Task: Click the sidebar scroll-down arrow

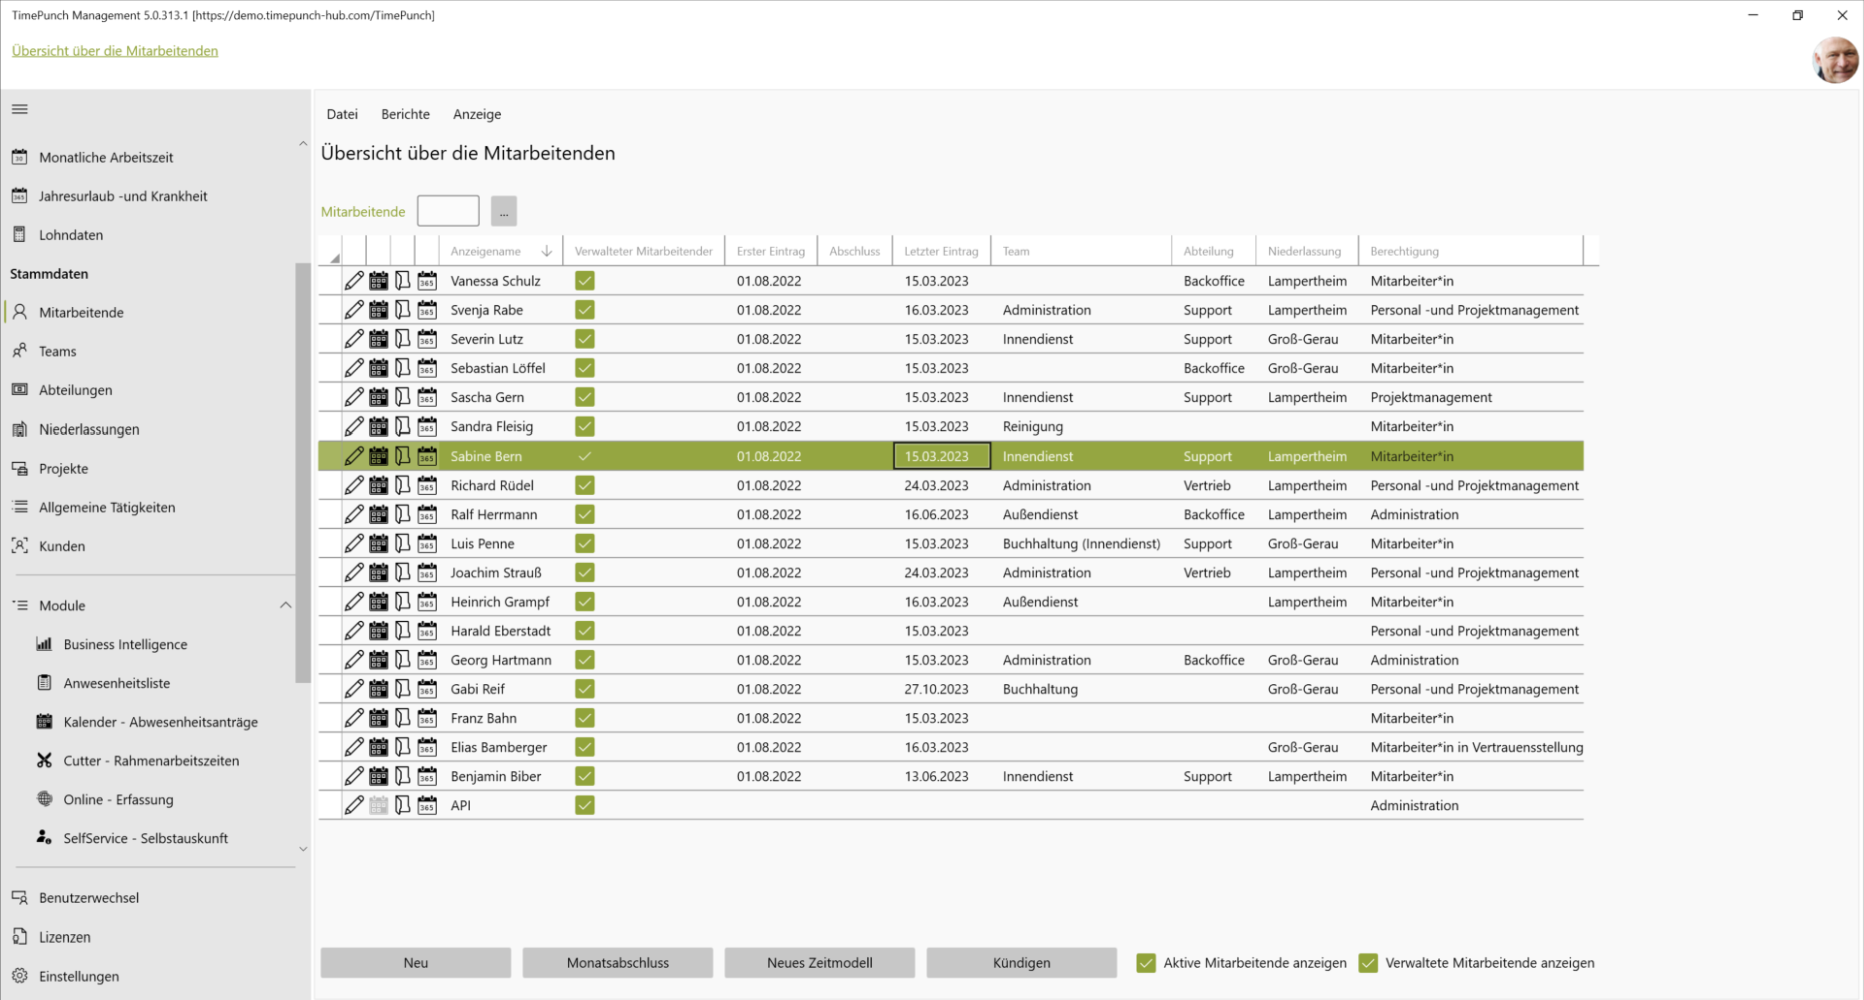Action: coord(303,849)
